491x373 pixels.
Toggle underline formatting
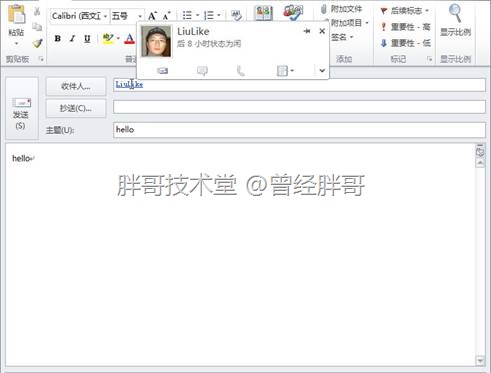[87, 39]
